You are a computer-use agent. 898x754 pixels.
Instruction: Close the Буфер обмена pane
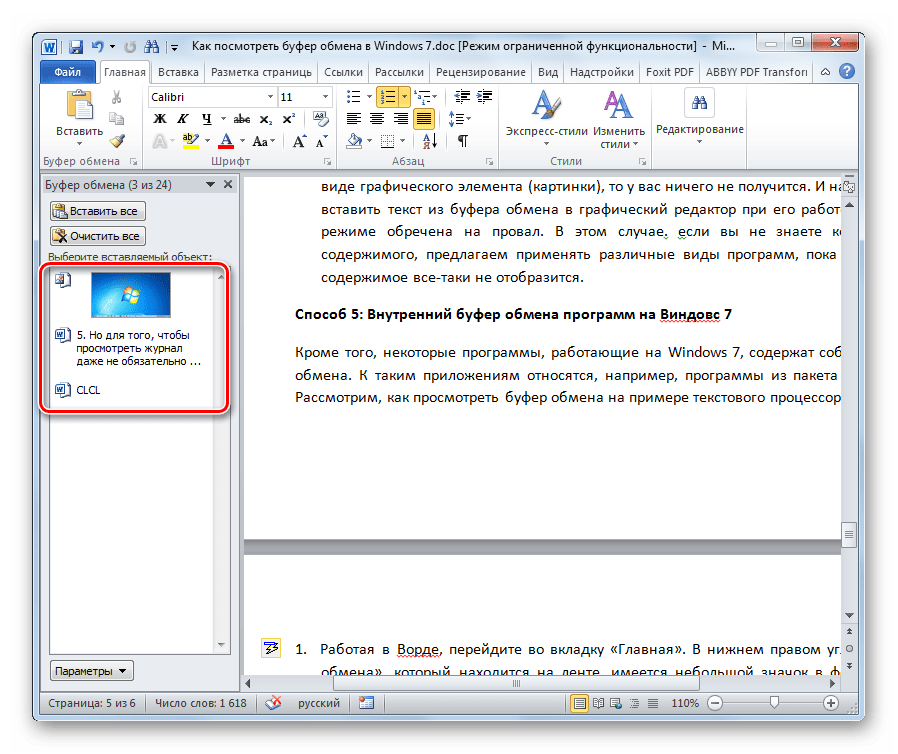[x=228, y=184]
